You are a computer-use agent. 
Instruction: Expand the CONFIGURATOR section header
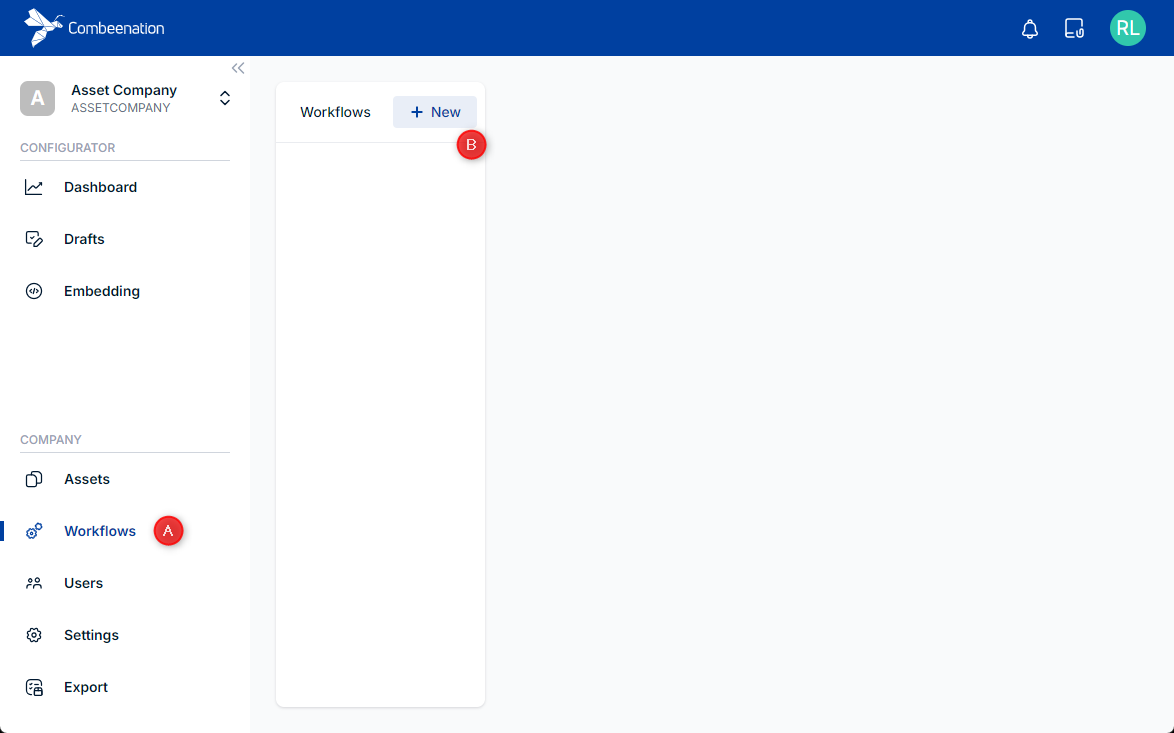[x=67, y=147]
